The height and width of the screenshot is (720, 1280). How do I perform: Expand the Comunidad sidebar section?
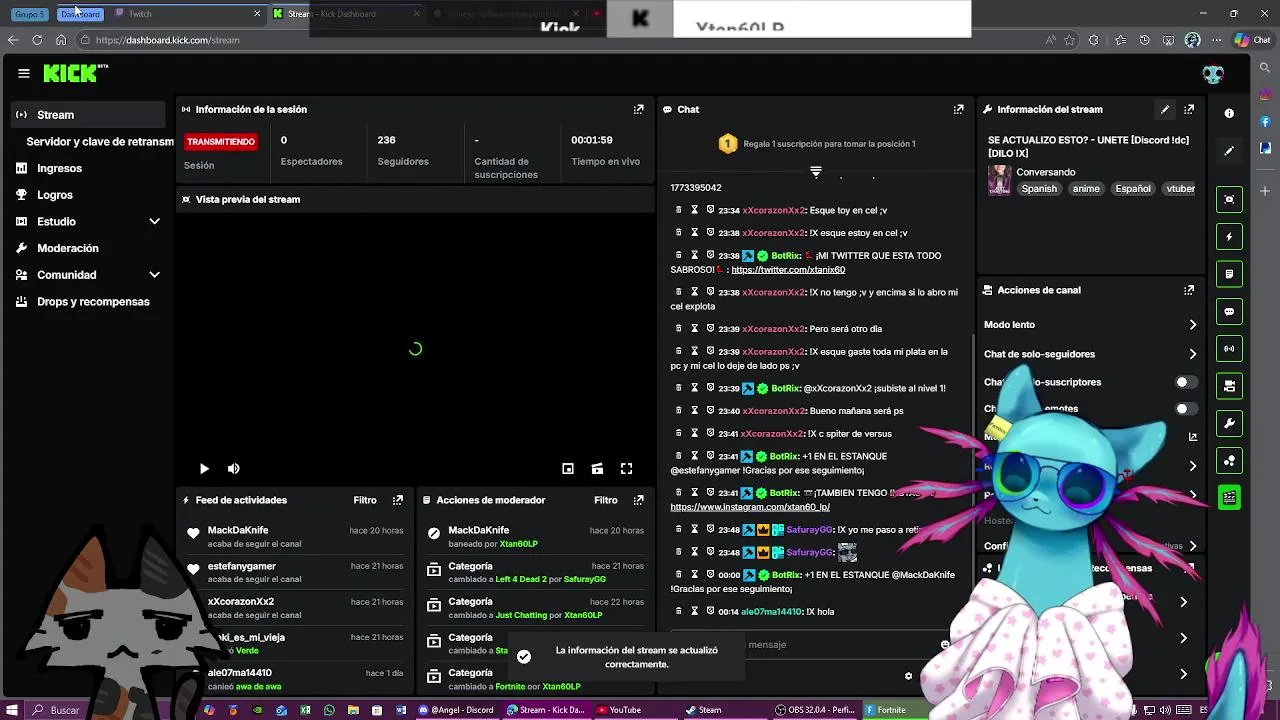click(x=154, y=275)
